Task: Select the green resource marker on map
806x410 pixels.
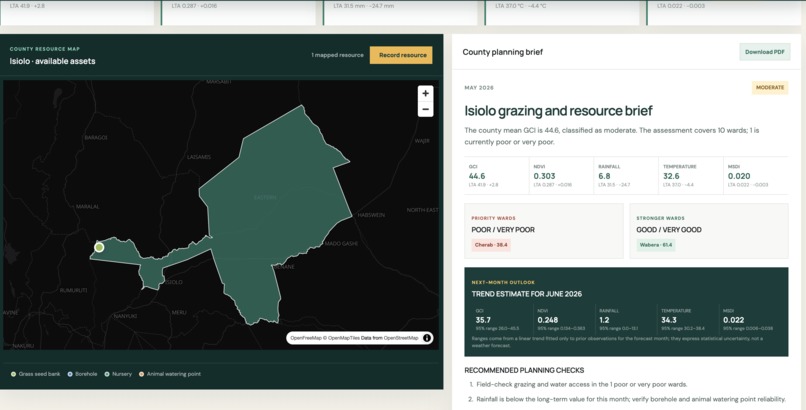Action: (x=99, y=248)
